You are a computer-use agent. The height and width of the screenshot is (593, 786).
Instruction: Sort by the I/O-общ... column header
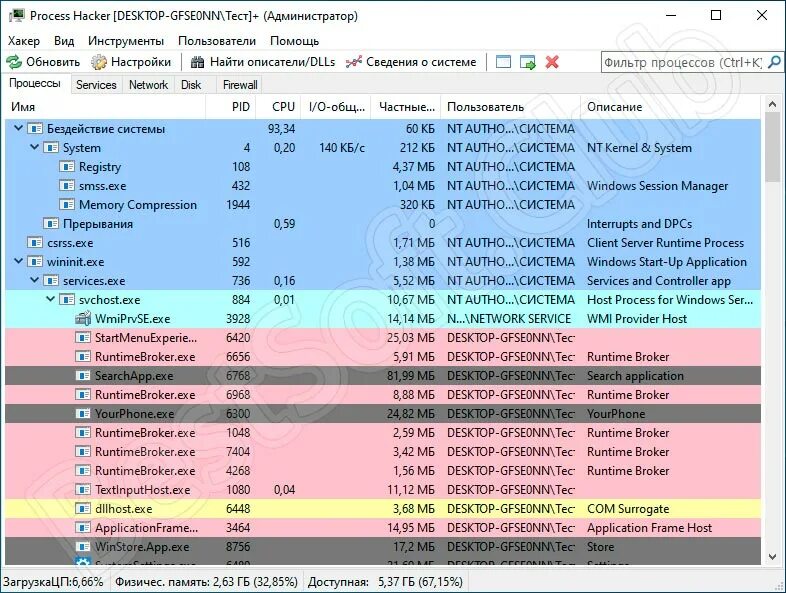(x=336, y=107)
